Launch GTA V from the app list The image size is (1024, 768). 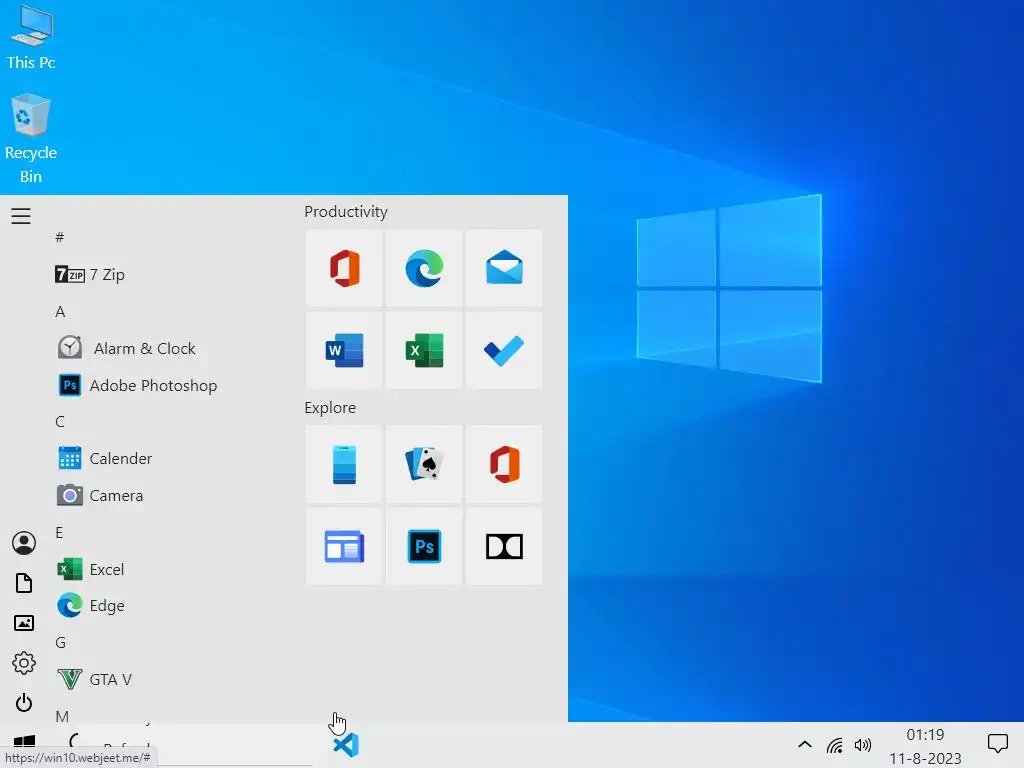click(x=95, y=679)
